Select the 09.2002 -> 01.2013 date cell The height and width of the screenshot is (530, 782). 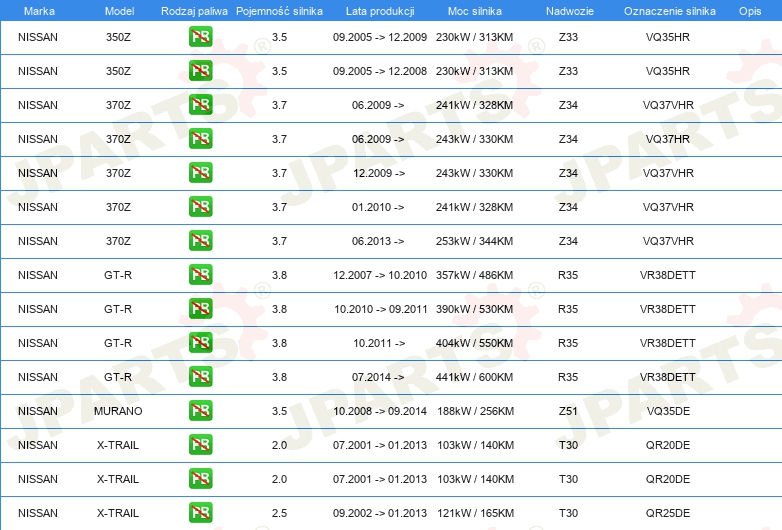tap(380, 513)
